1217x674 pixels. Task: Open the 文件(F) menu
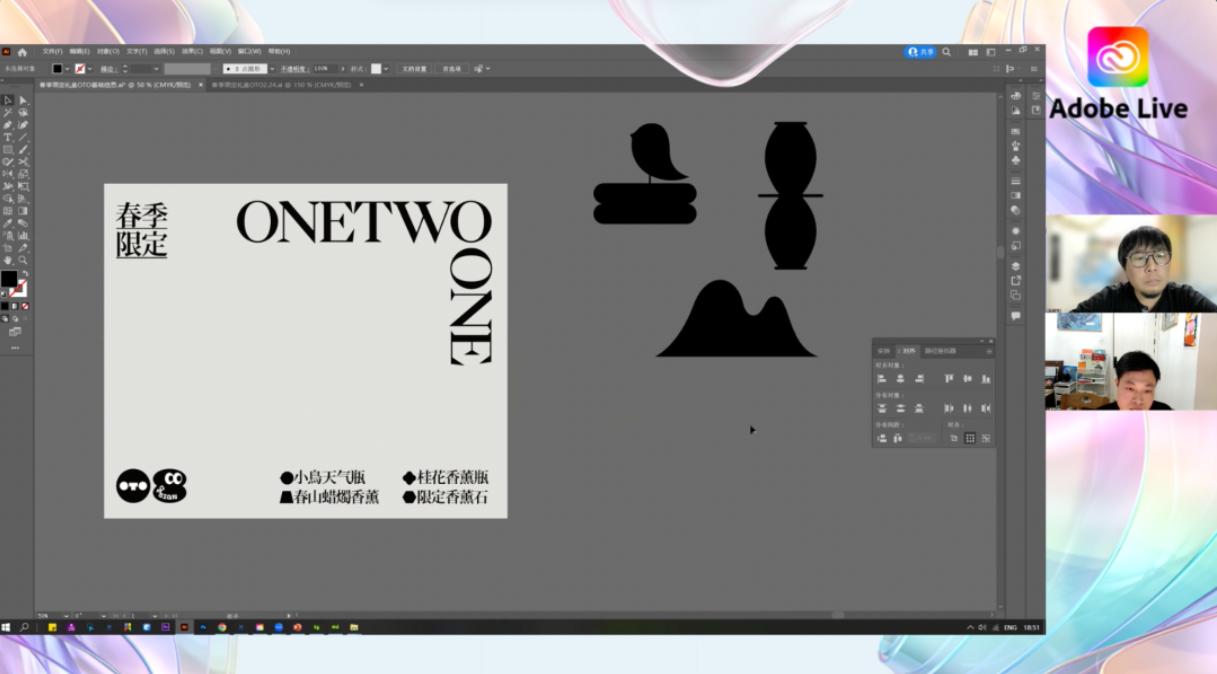(x=53, y=51)
